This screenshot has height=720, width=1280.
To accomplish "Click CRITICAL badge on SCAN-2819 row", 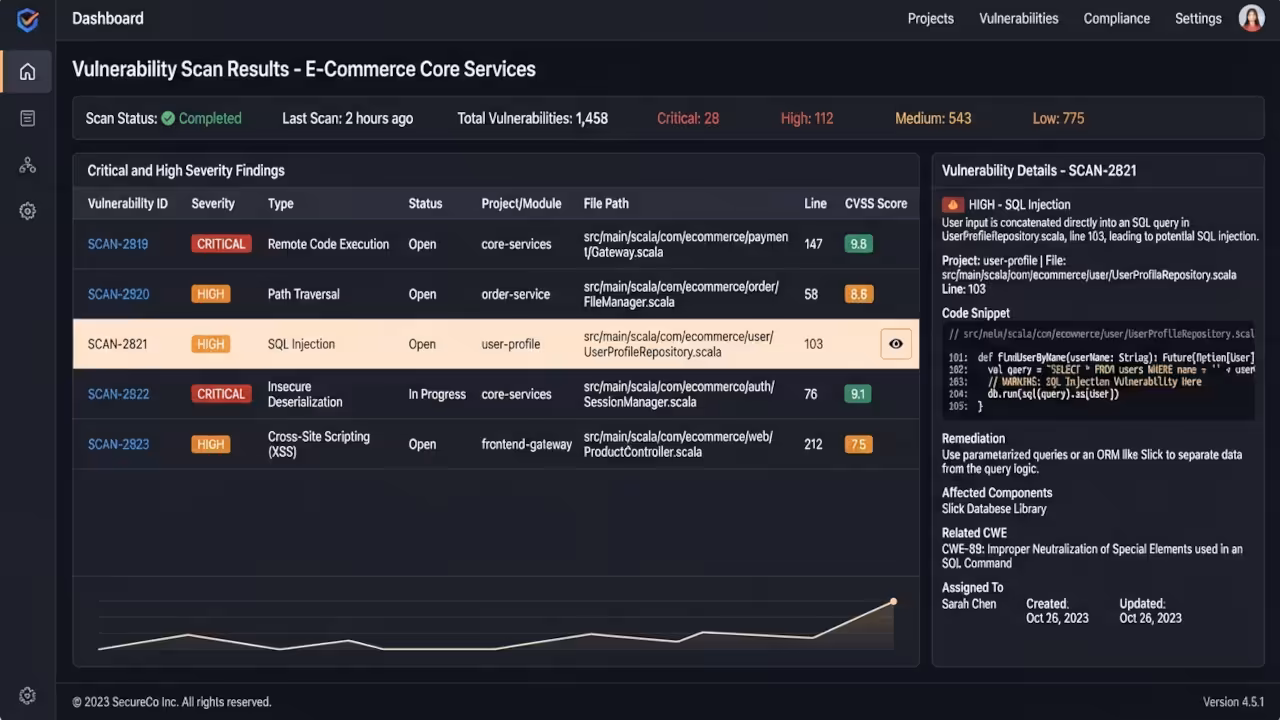I will pos(221,244).
